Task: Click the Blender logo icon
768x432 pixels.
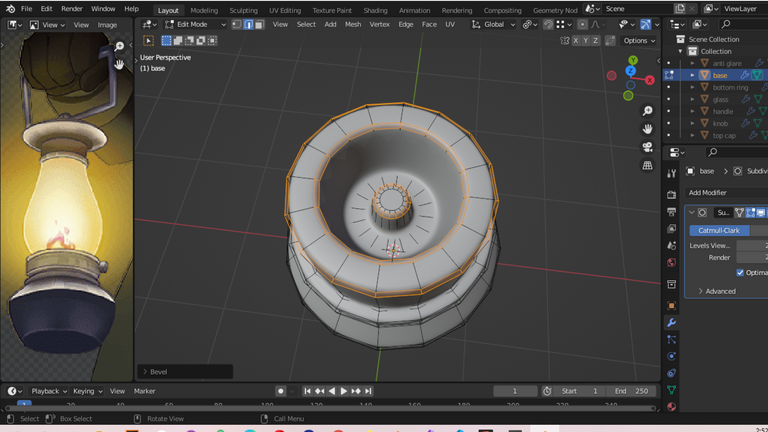Action: [10, 9]
